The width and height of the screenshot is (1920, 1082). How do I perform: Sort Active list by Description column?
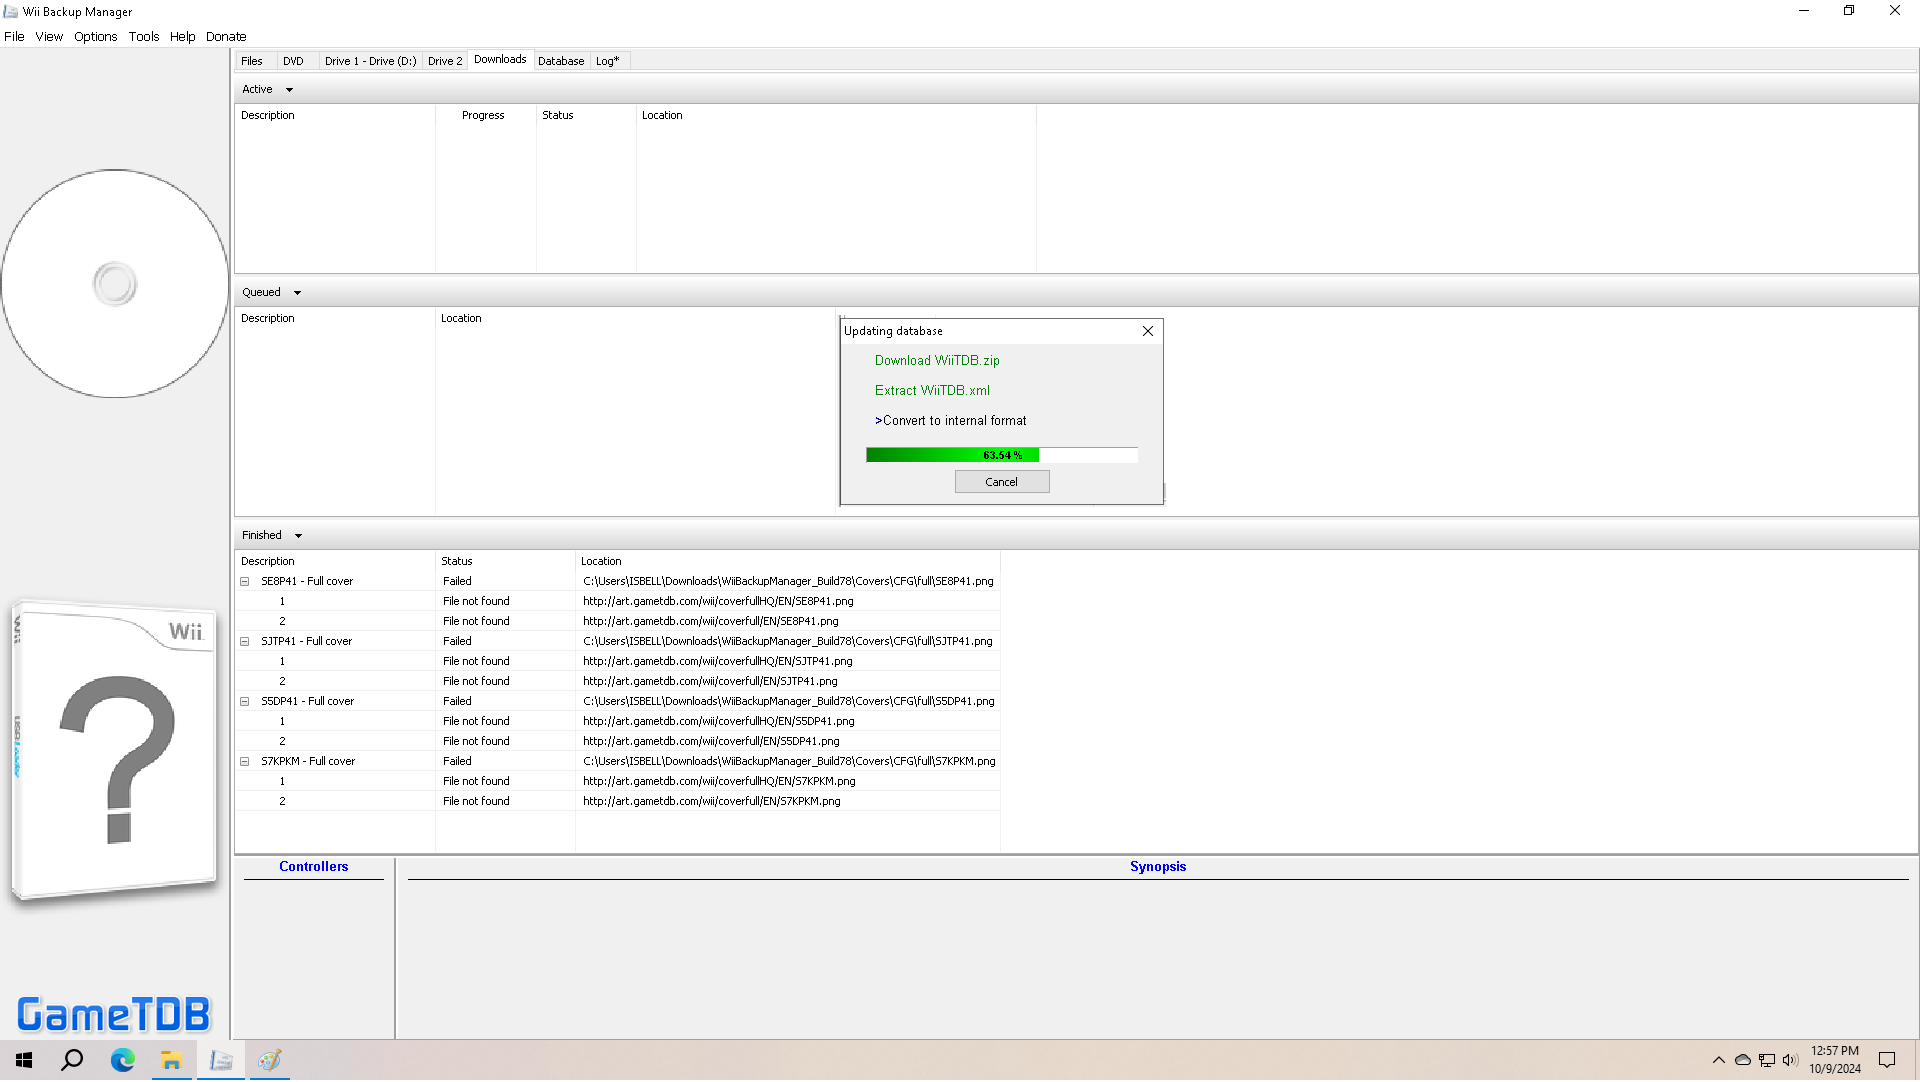point(335,116)
